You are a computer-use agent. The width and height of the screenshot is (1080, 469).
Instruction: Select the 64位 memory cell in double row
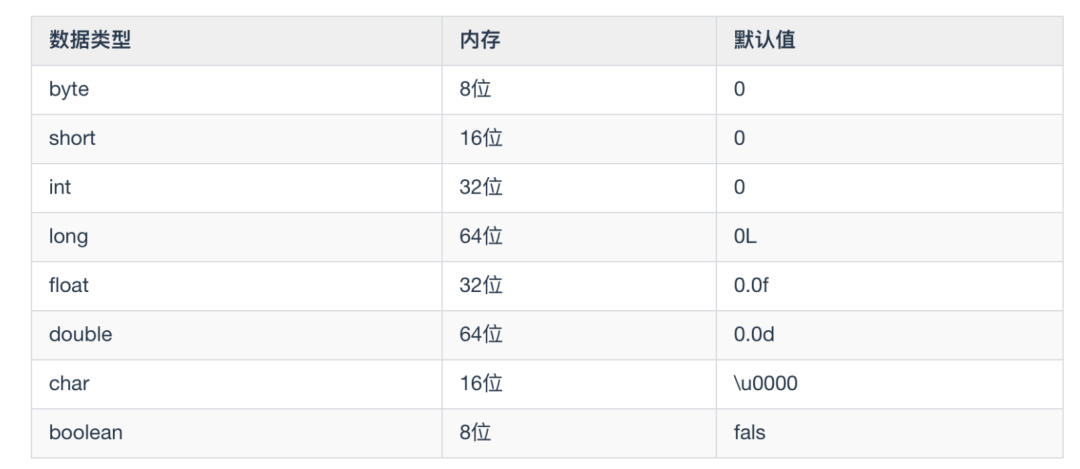coord(481,335)
